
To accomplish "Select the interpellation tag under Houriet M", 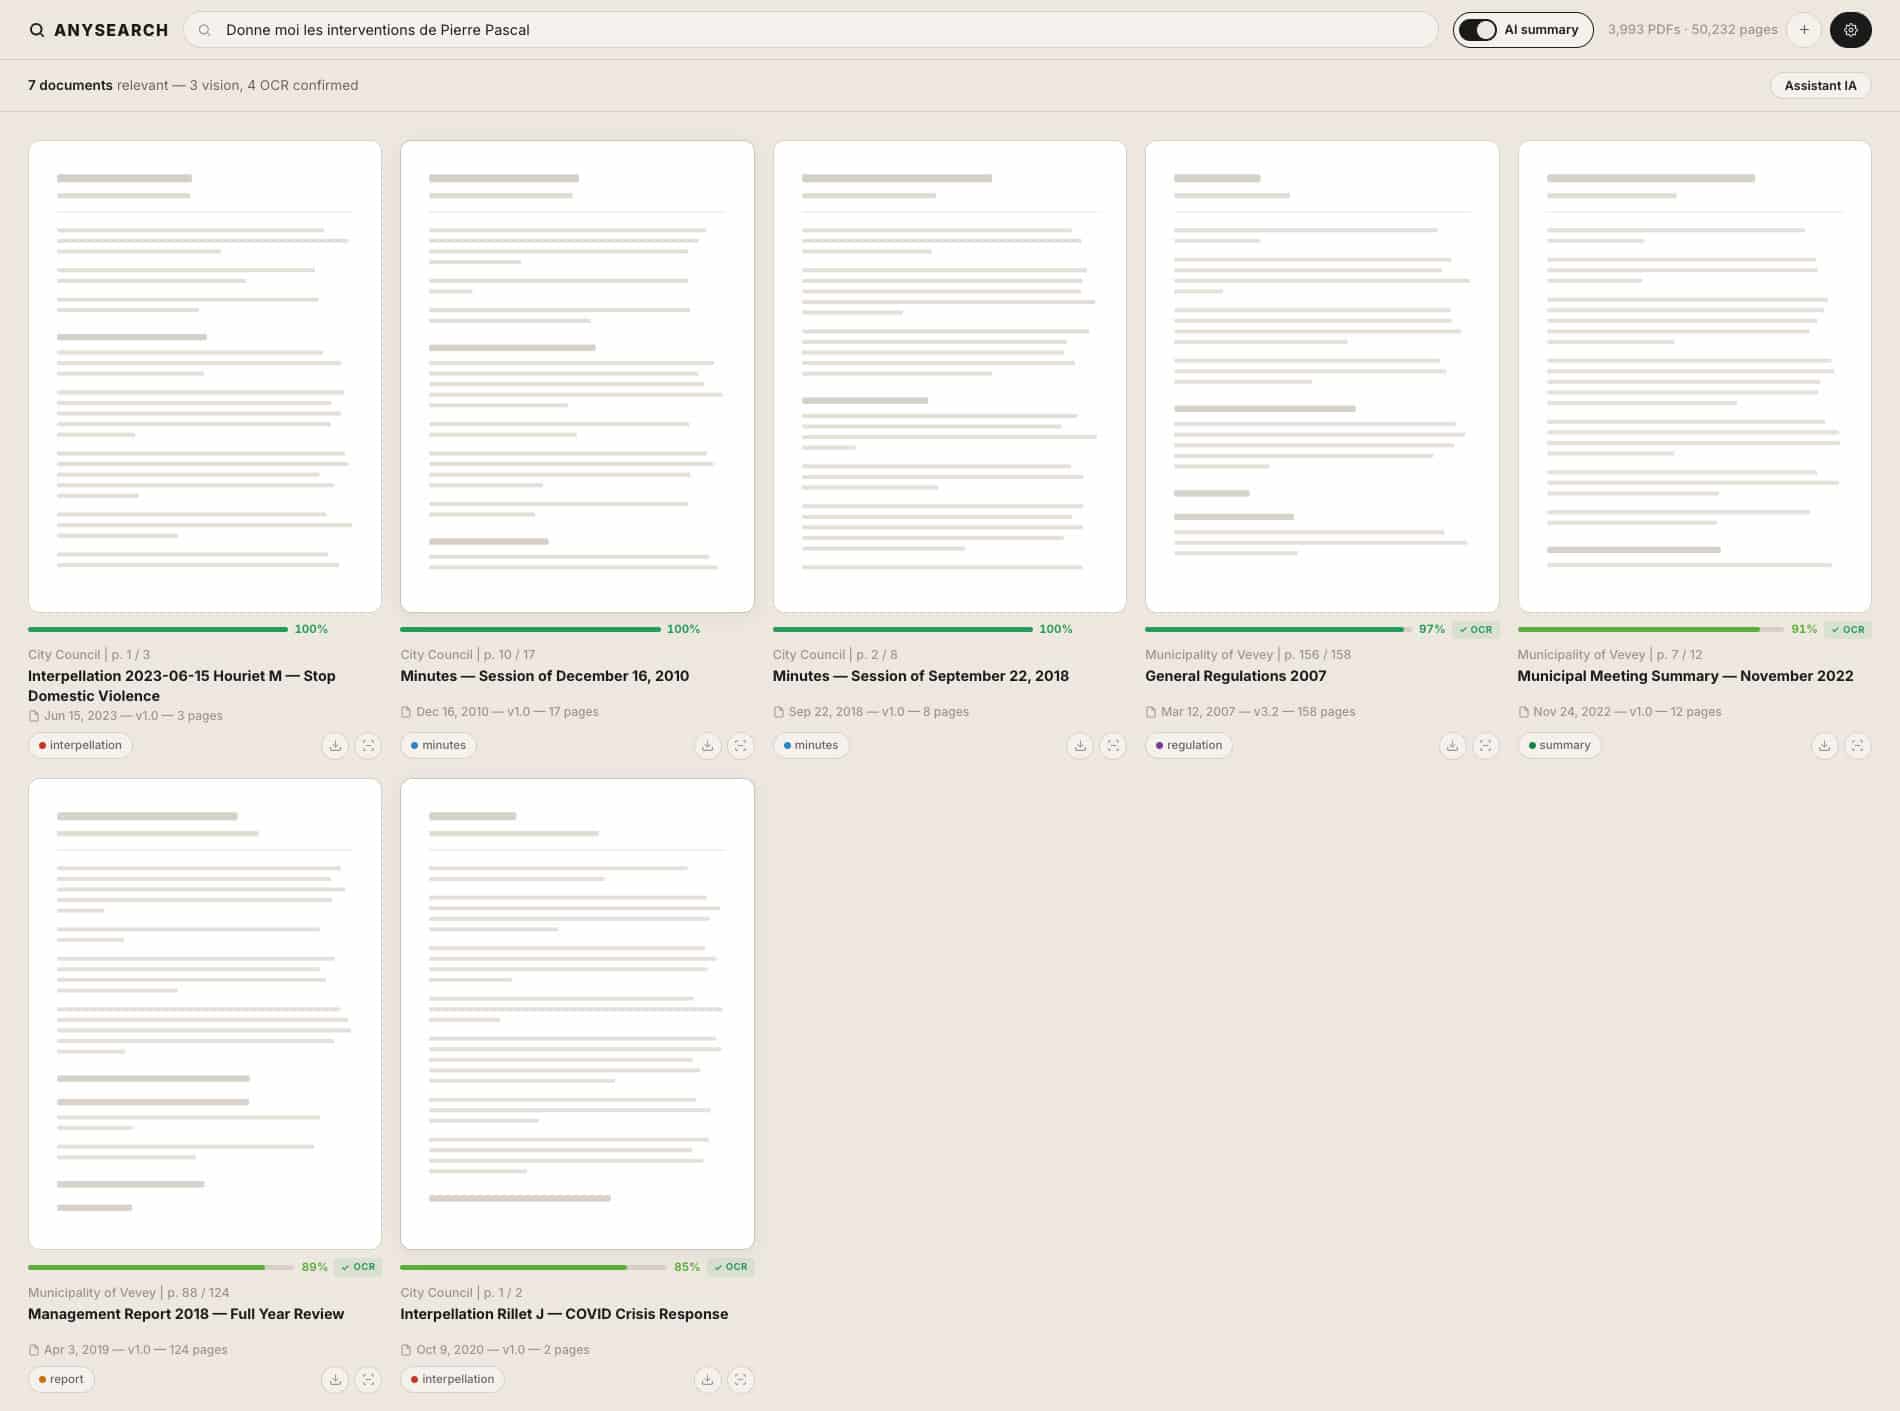I will click(80, 745).
